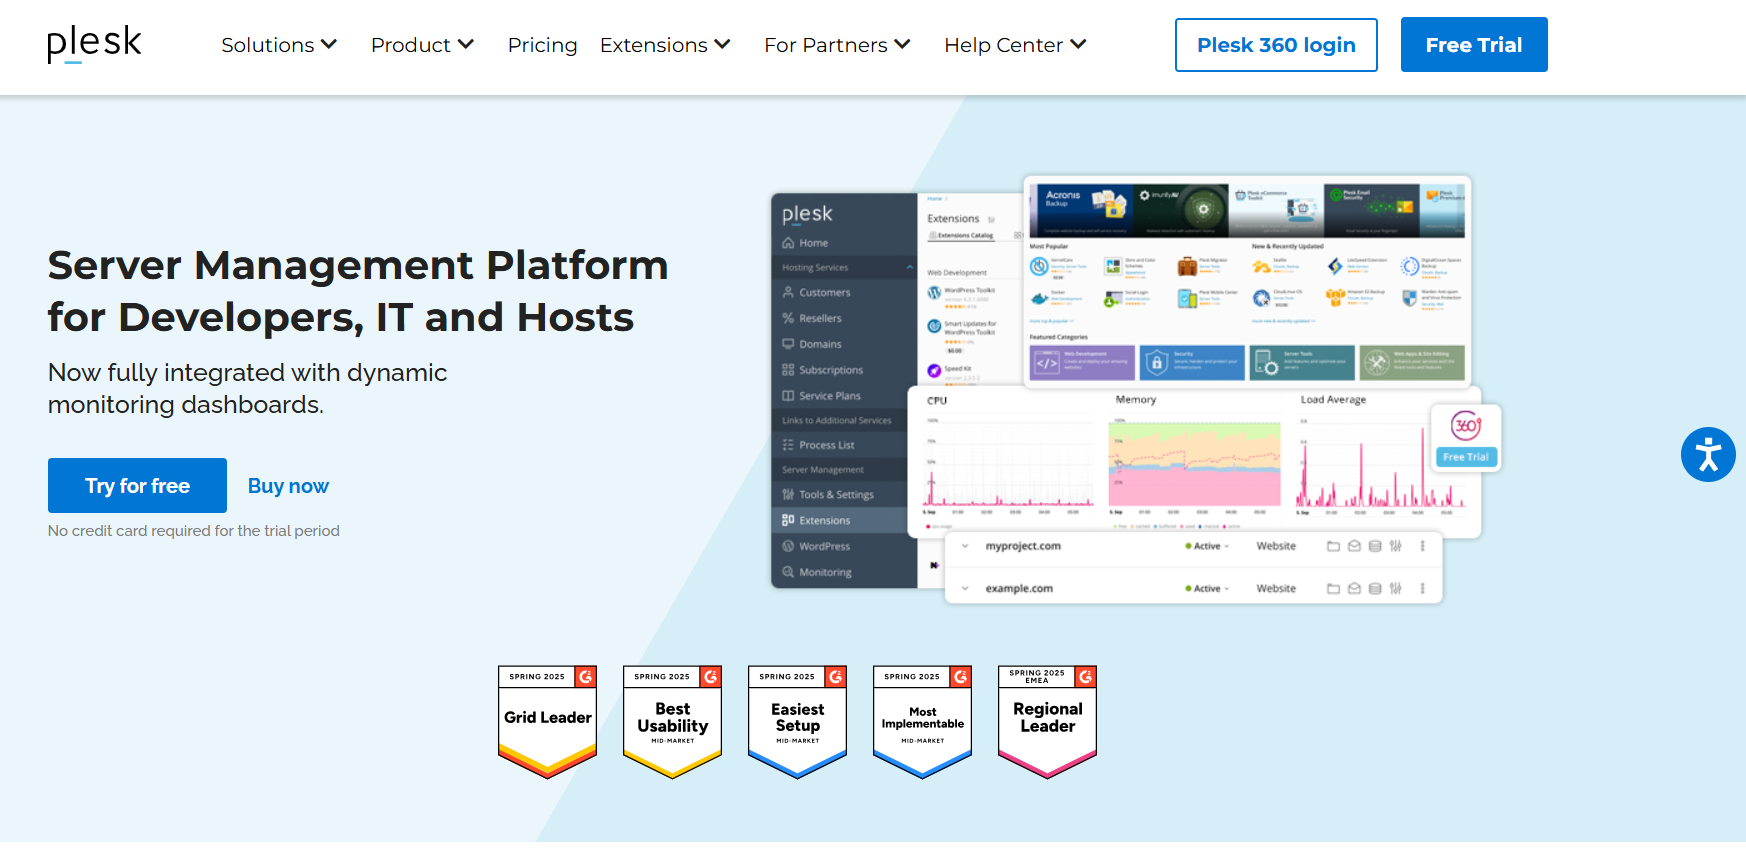
Task: Click the Plesk logo in header
Action: click(94, 45)
